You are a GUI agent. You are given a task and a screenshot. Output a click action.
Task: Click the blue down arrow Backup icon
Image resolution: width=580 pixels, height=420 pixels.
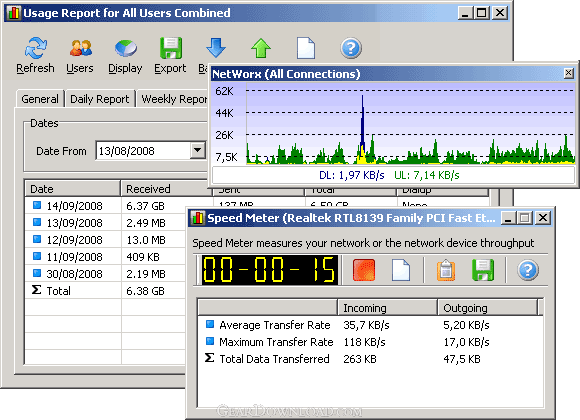coord(216,47)
